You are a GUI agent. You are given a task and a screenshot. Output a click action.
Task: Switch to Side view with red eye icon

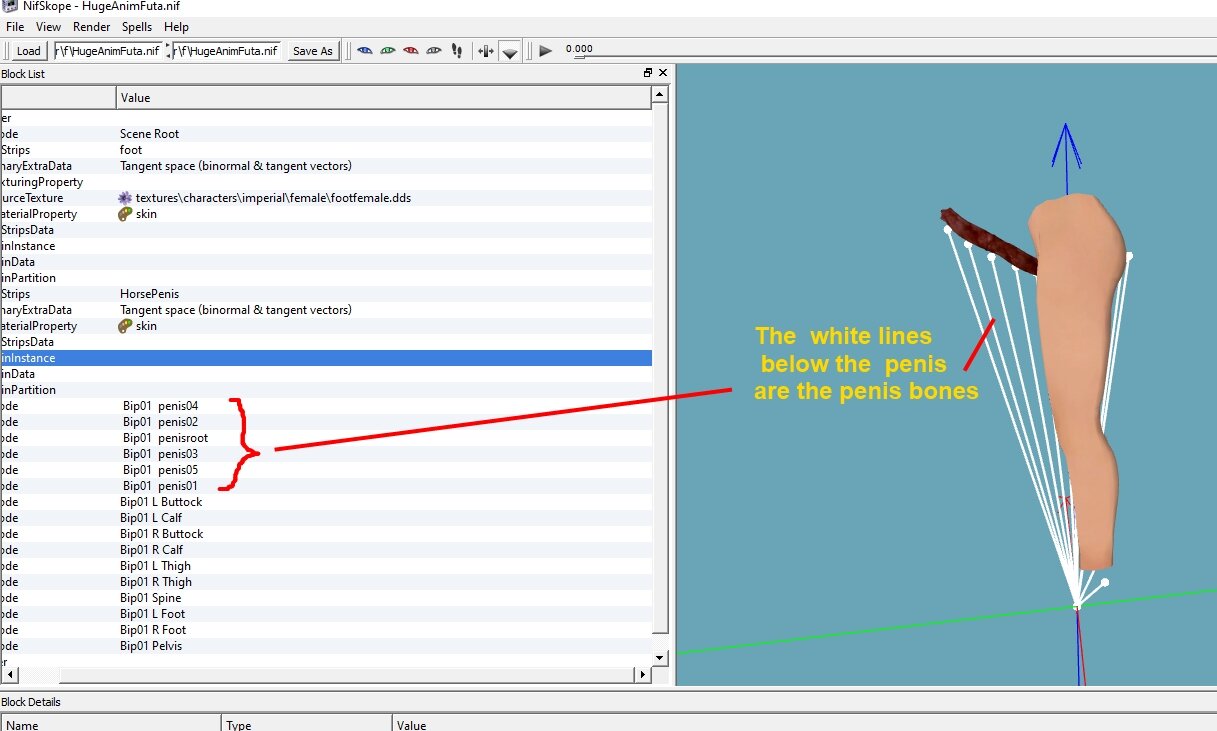coord(411,50)
